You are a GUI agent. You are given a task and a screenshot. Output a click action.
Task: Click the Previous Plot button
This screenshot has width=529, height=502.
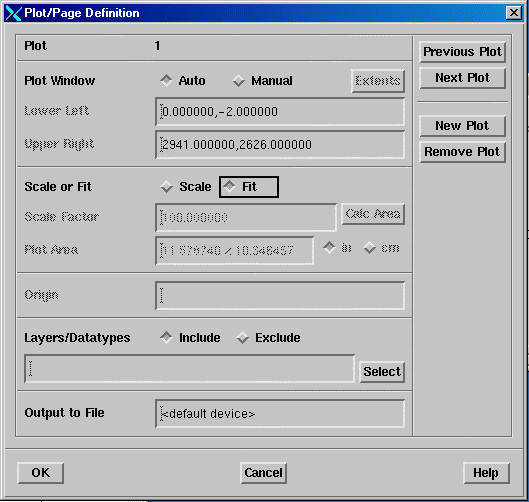462,52
